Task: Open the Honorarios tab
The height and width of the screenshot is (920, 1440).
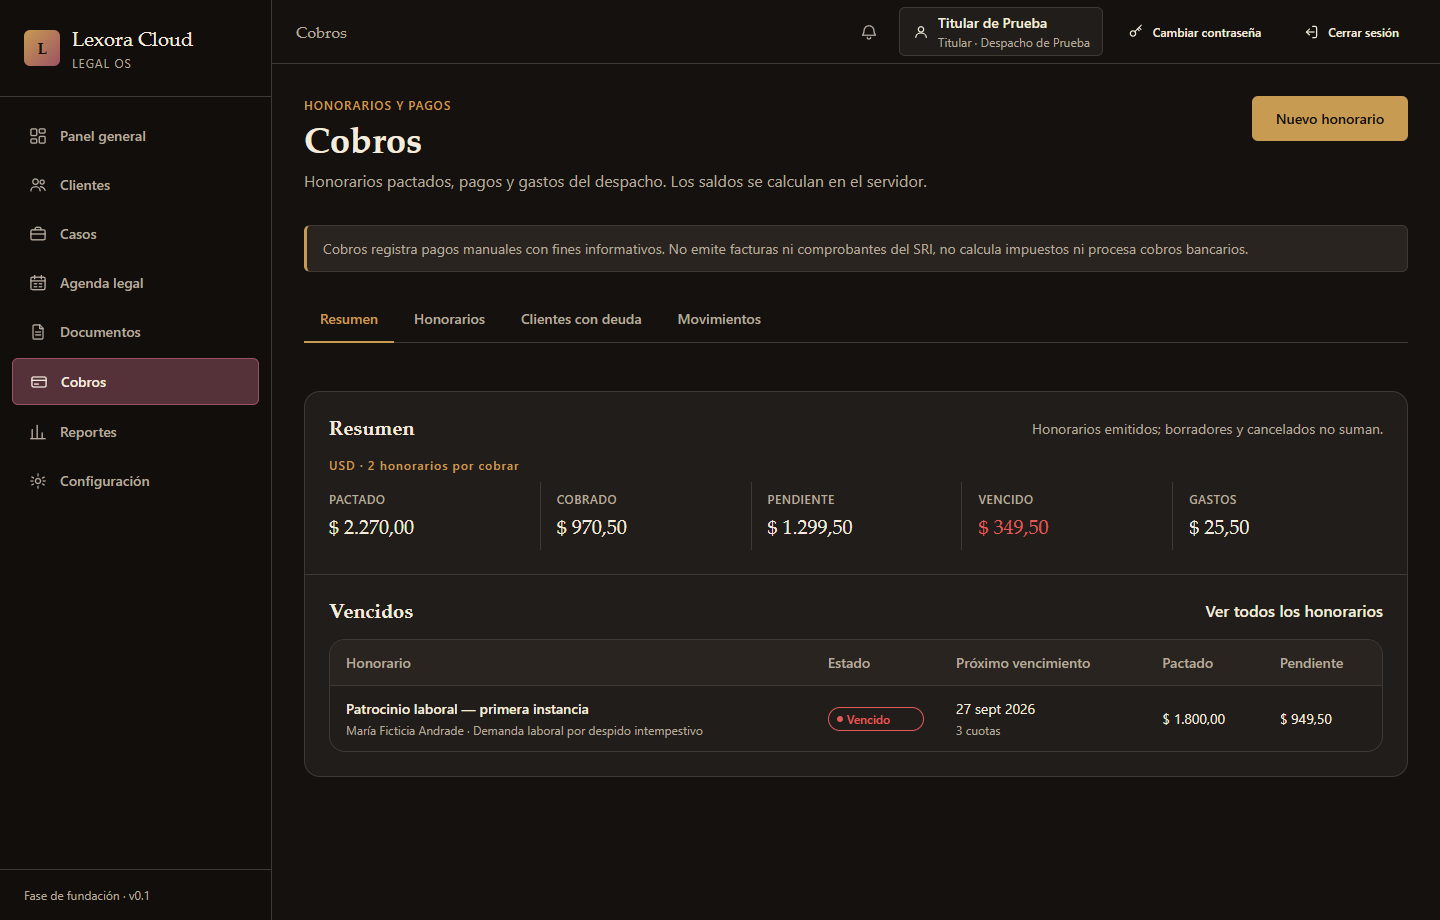Action: click(x=449, y=320)
